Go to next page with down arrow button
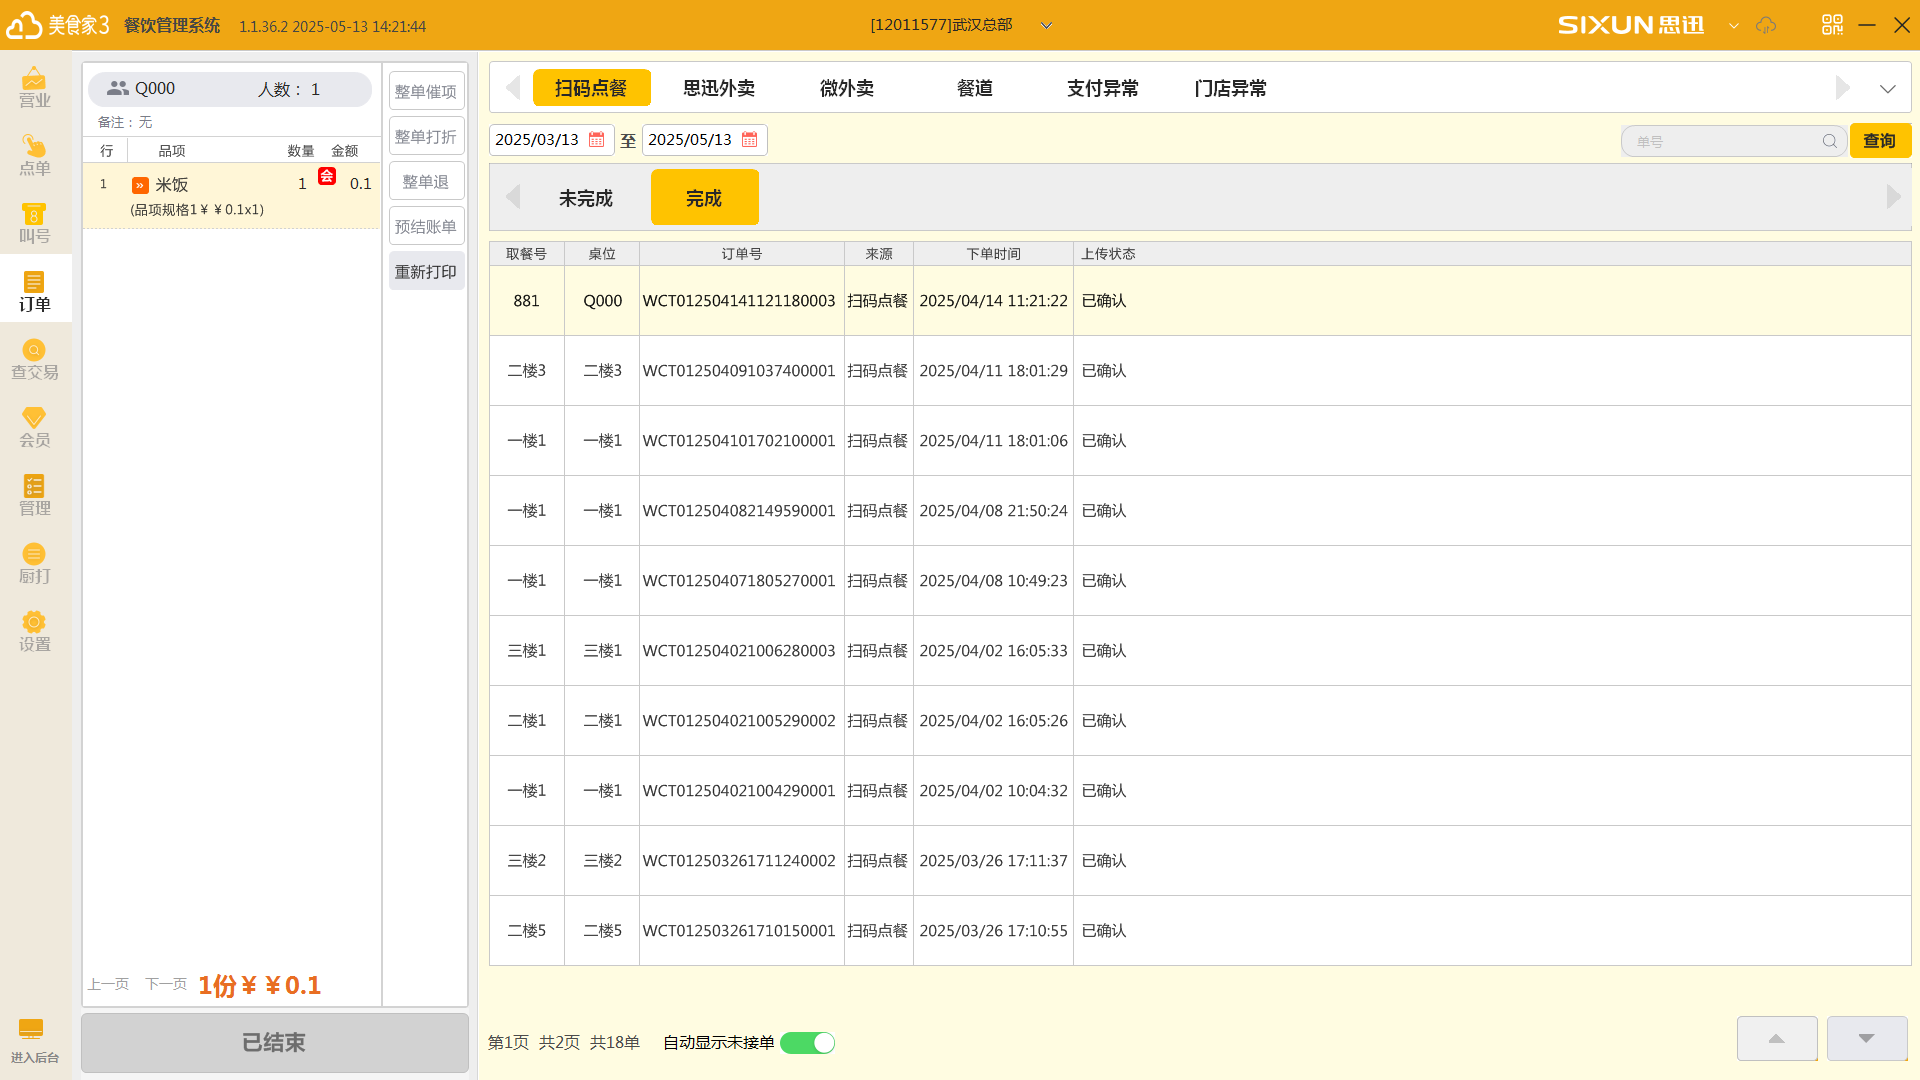The height and width of the screenshot is (1080, 1920). coord(1867,1038)
